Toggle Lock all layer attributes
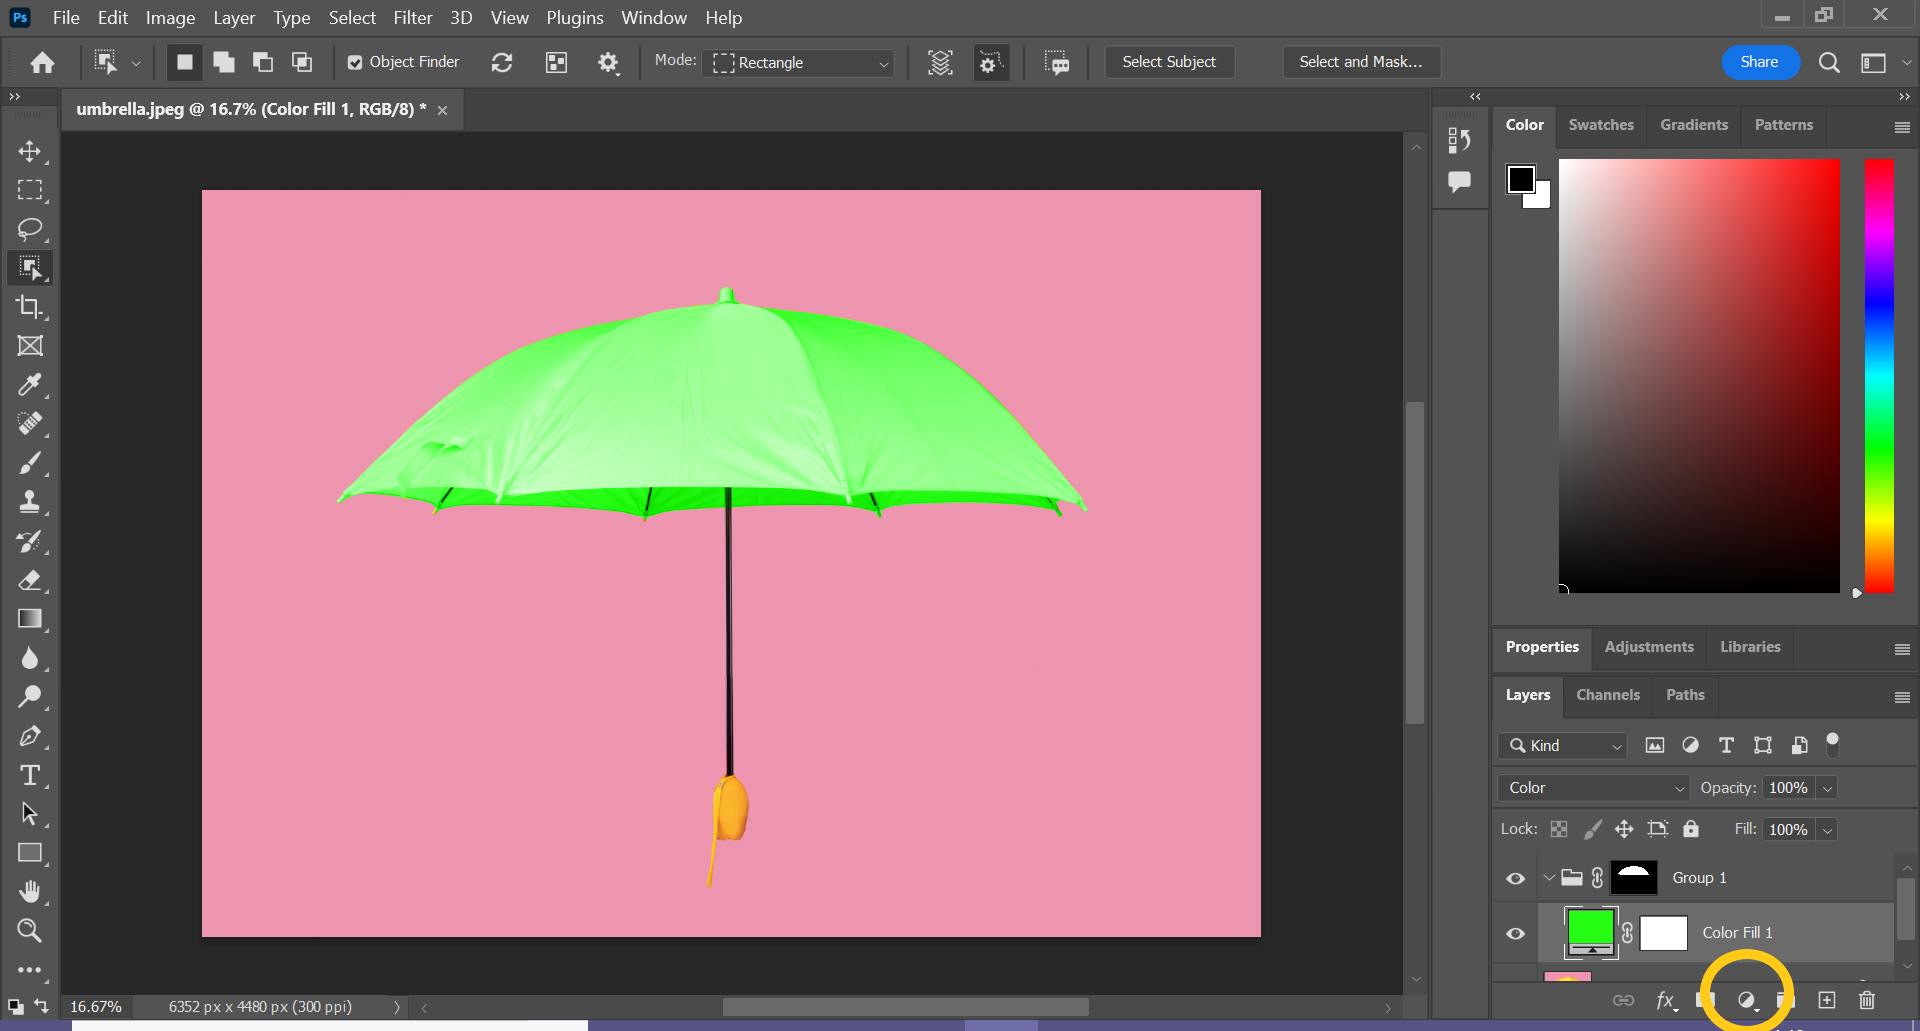The height and width of the screenshot is (1031, 1920). pos(1691,829)
